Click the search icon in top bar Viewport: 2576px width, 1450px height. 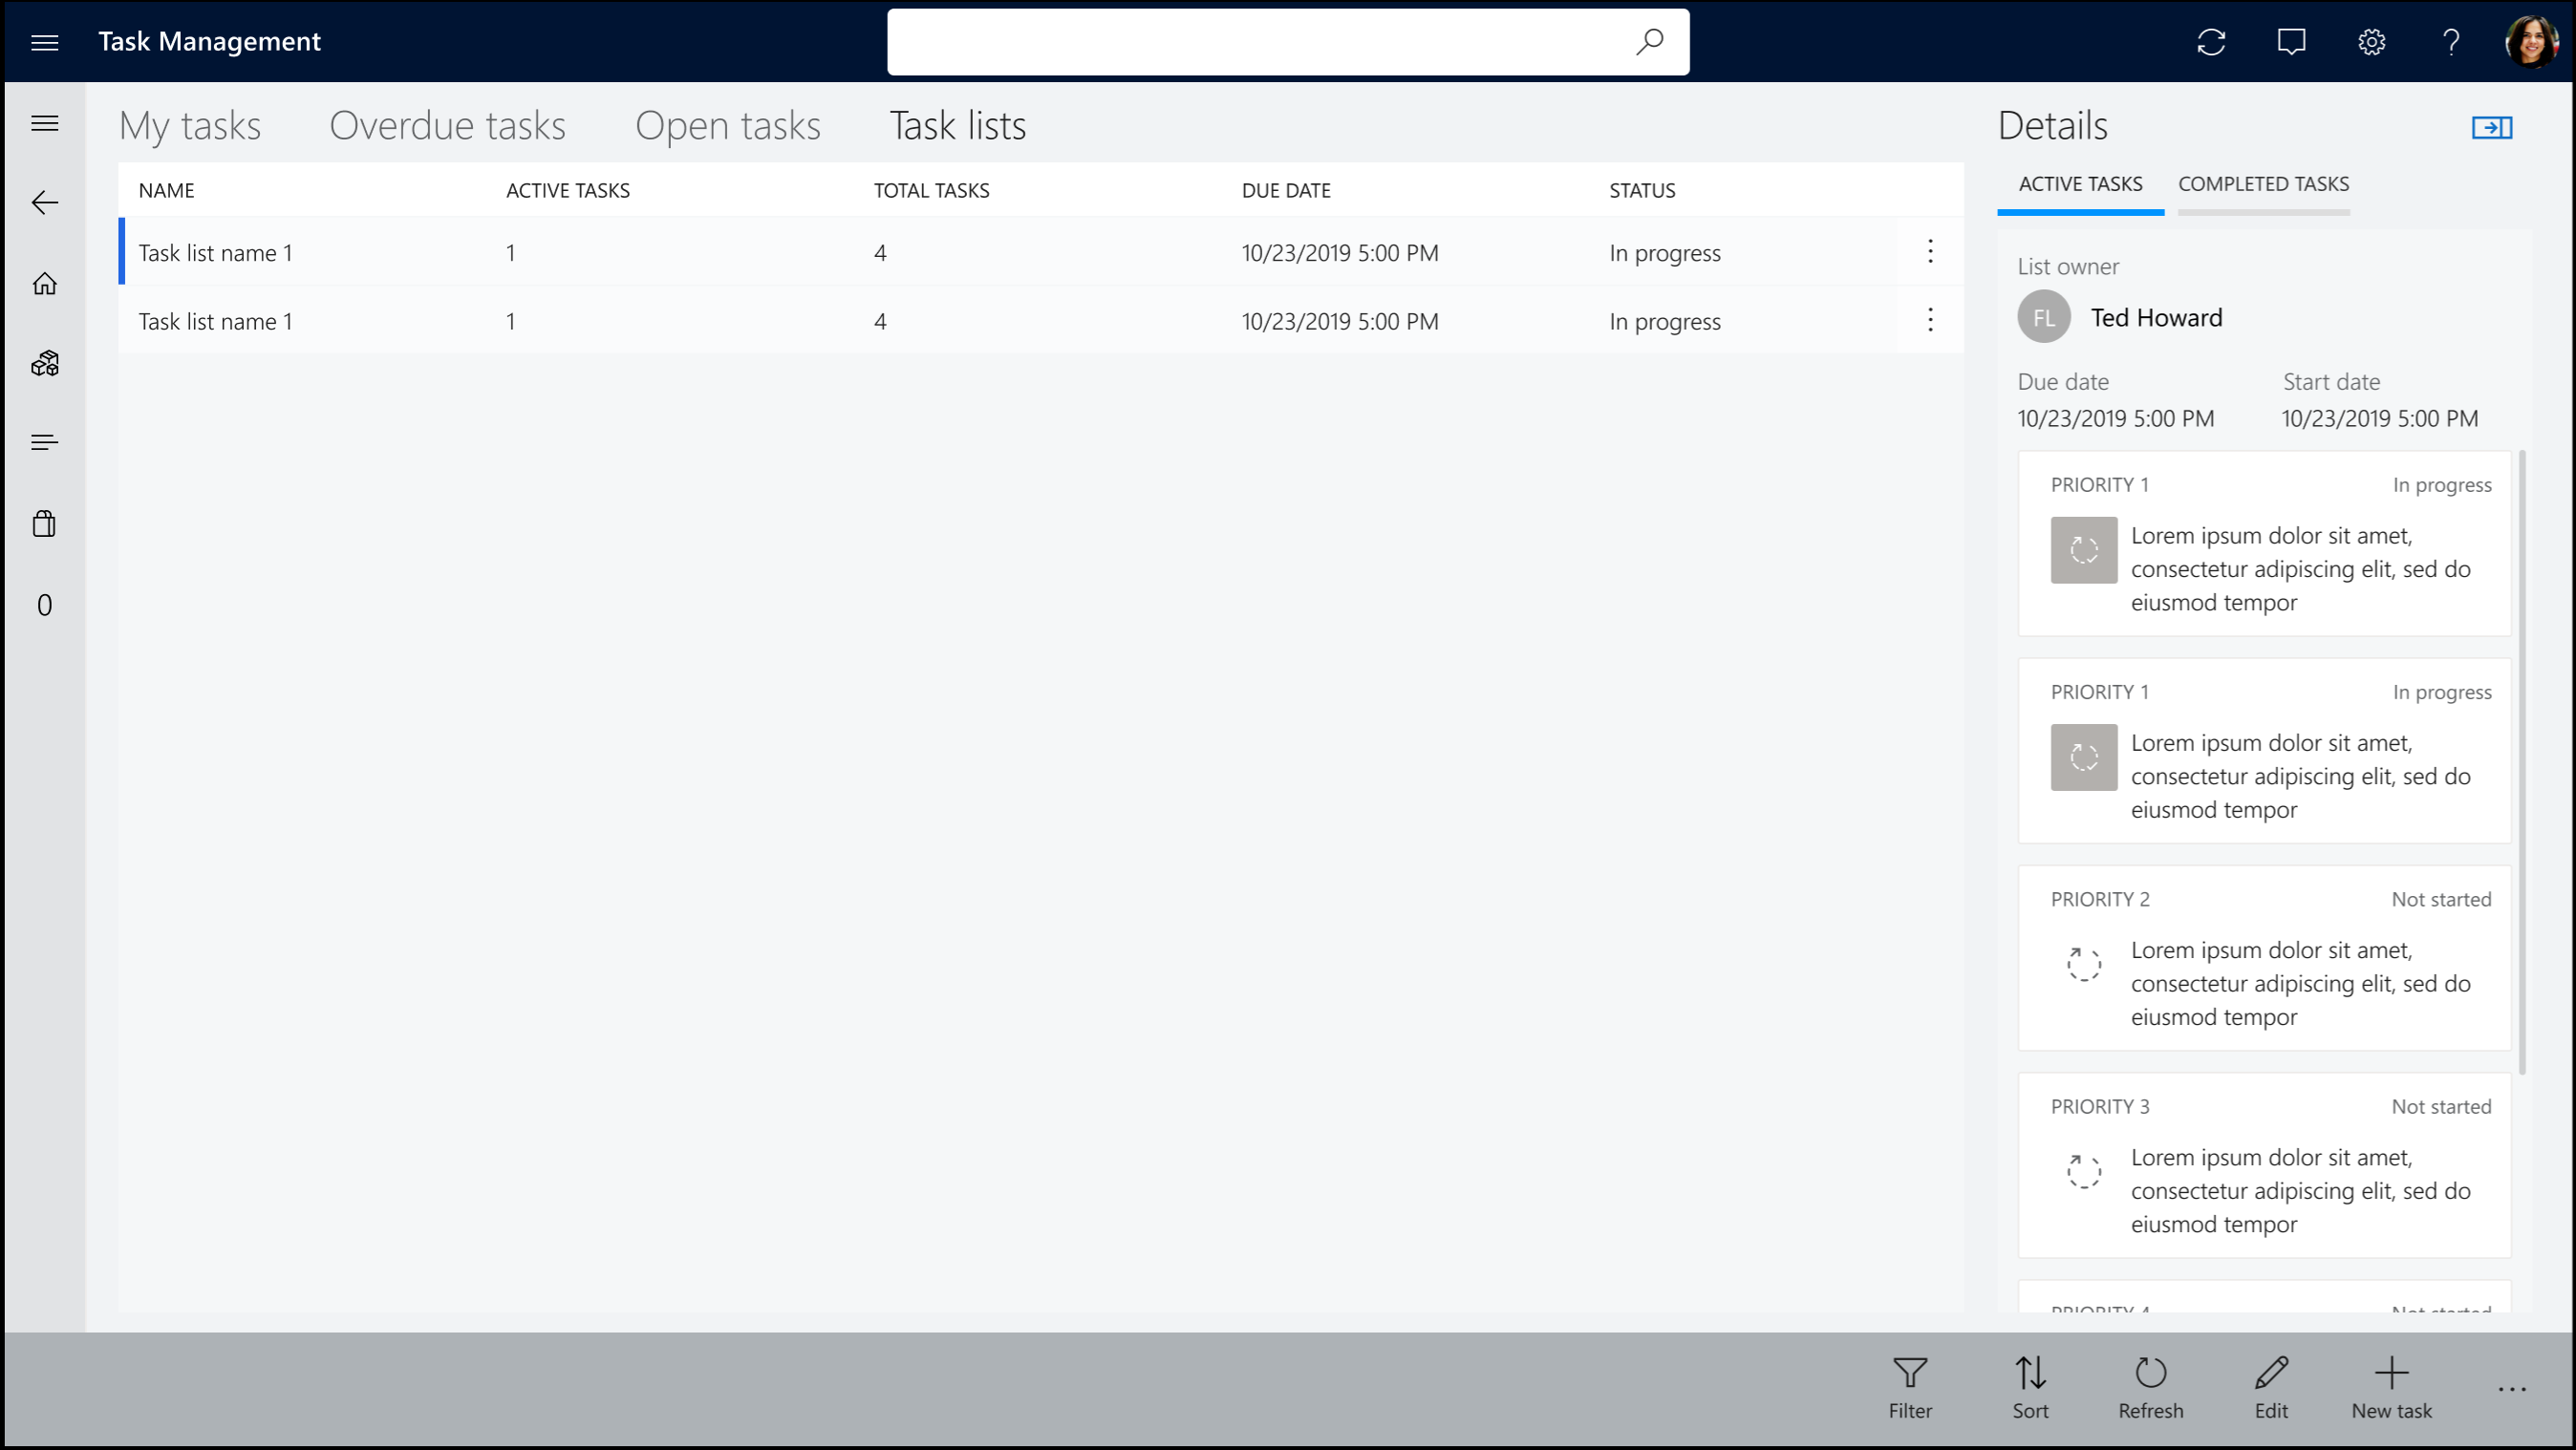tap(1649, 39)
